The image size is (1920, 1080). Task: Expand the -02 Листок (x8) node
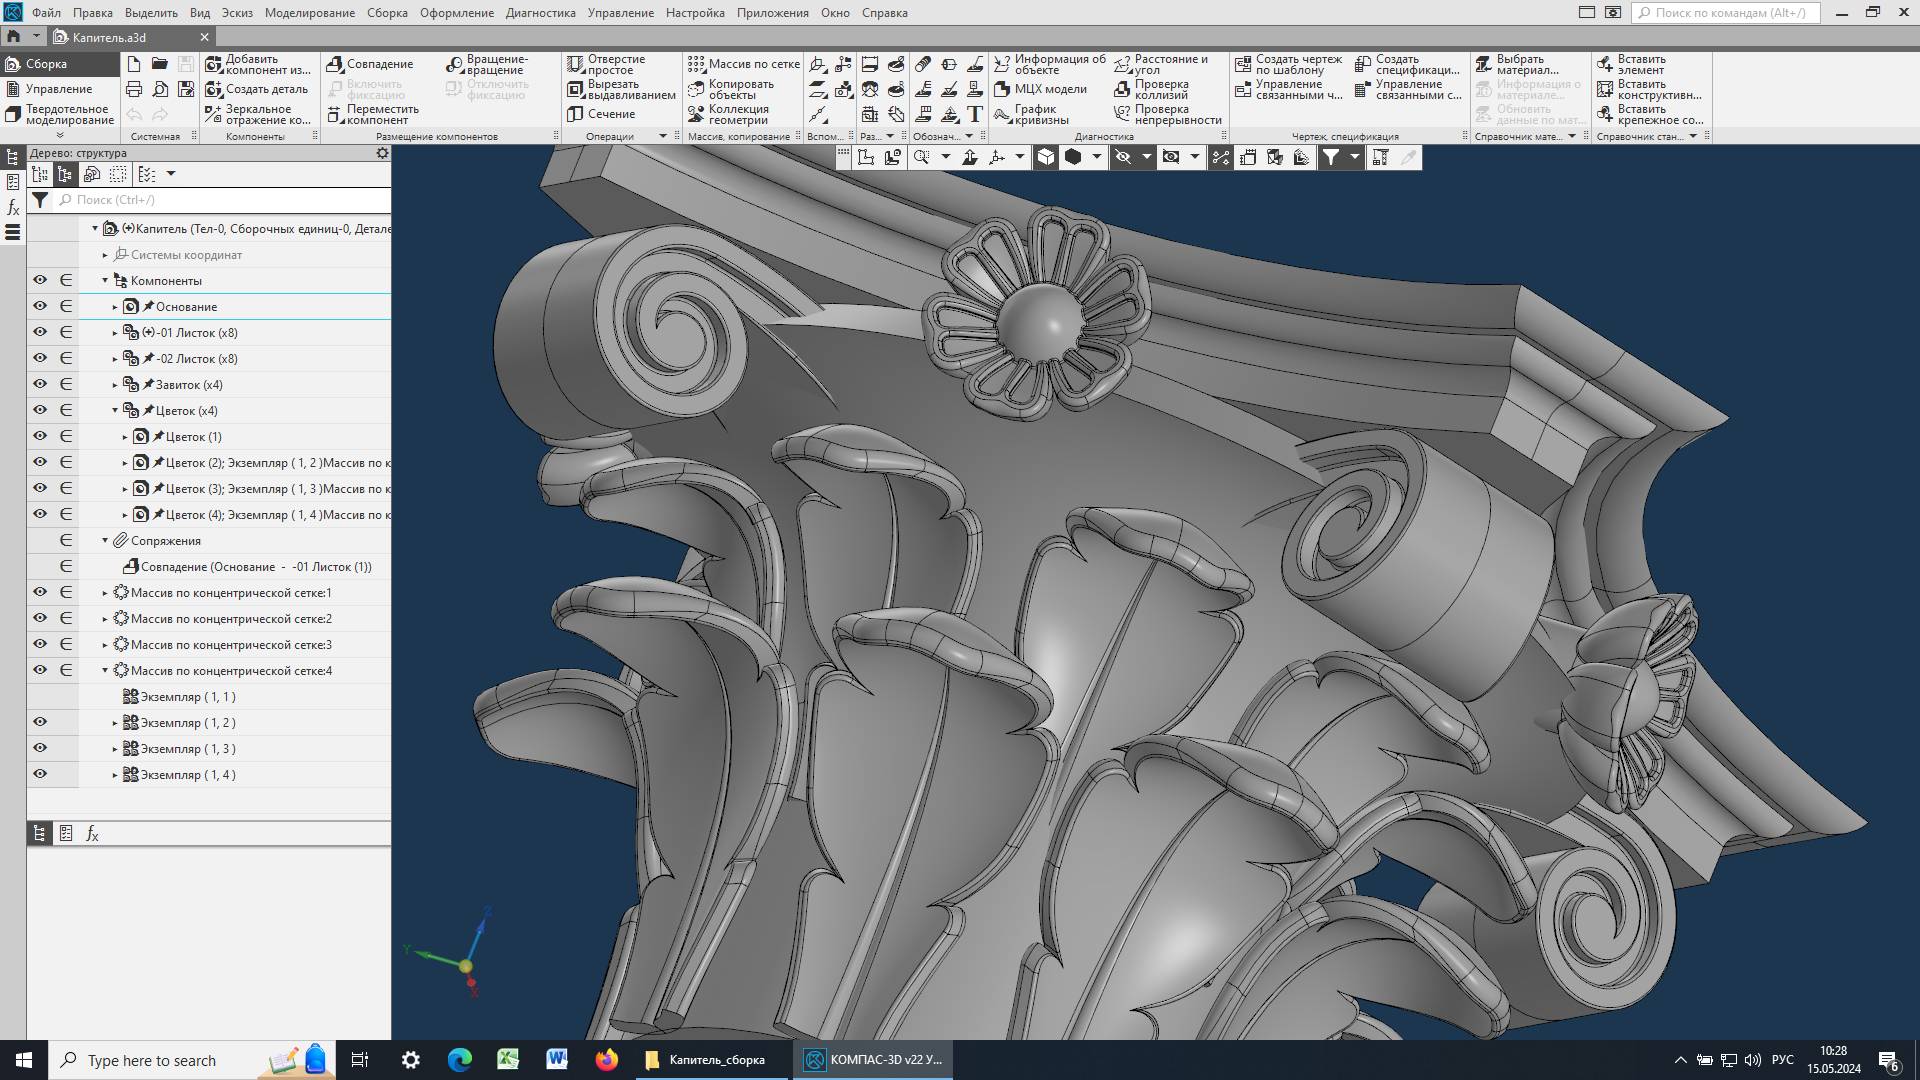click(115, 359)
